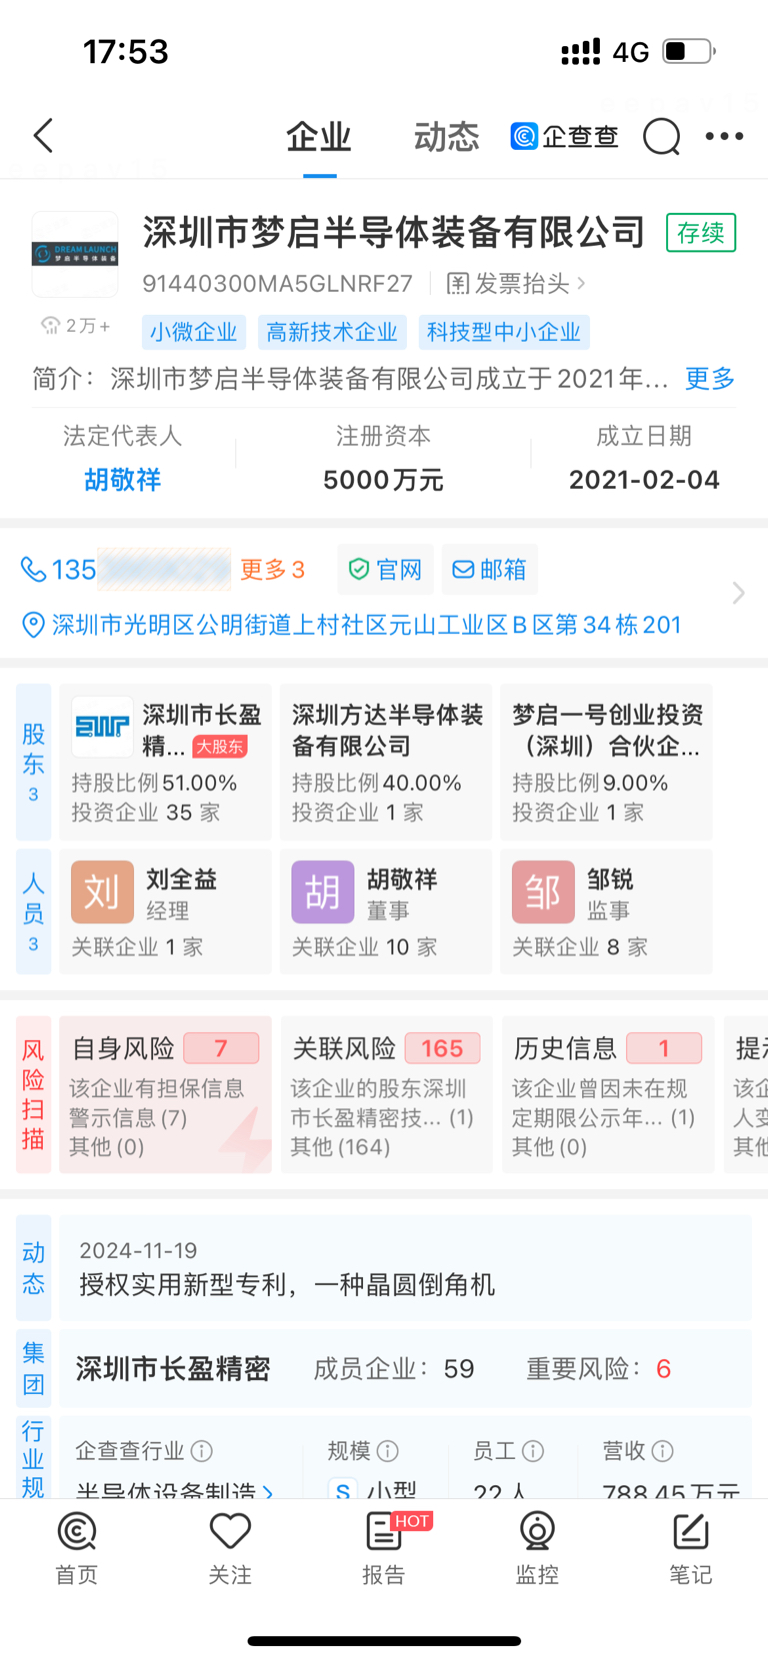
Task: Tap info icon next to 员工
Action: coord(533,1450)
